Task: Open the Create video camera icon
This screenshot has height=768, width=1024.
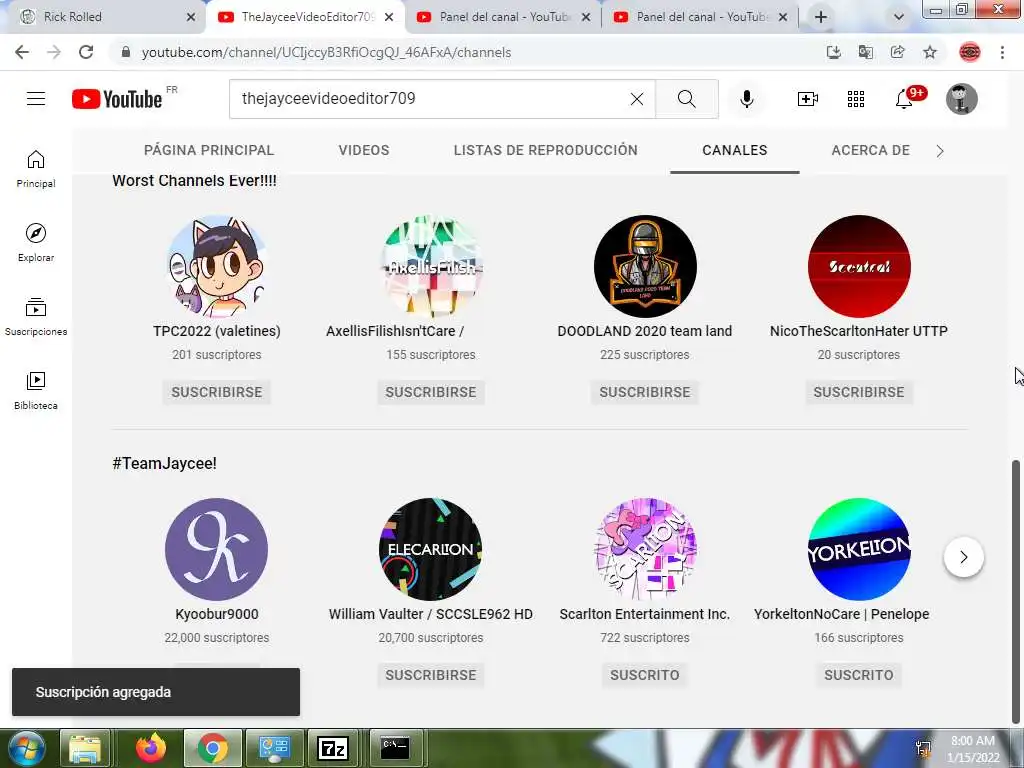Action: point(808,99)
